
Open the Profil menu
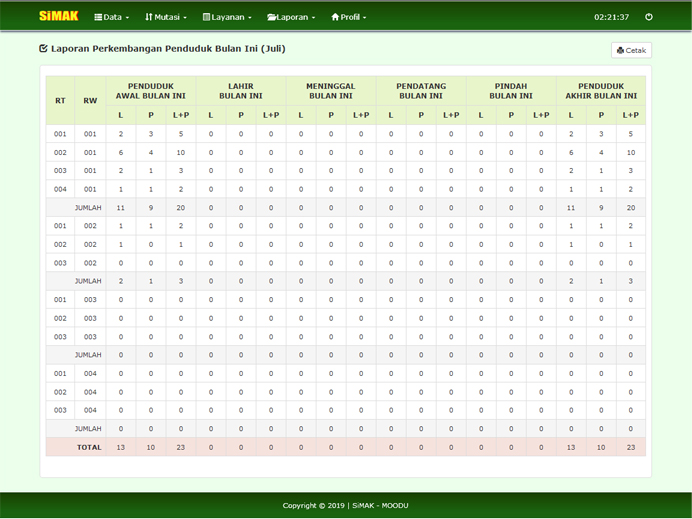[x=350, y=17]
